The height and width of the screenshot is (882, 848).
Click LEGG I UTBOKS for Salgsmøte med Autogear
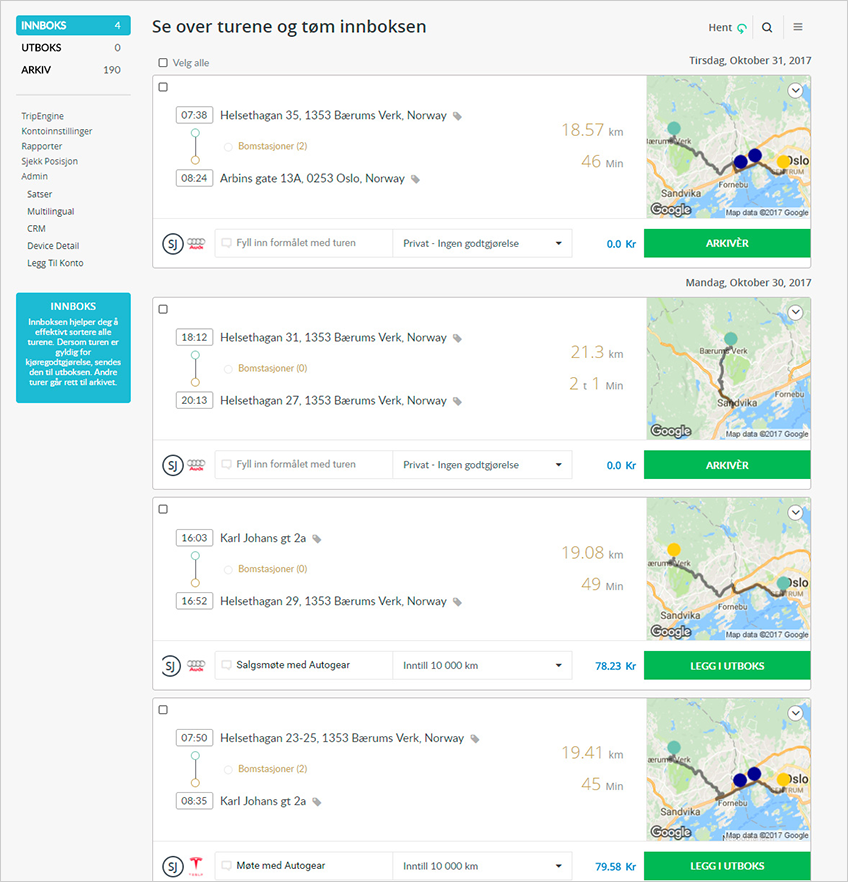(726, 665)
